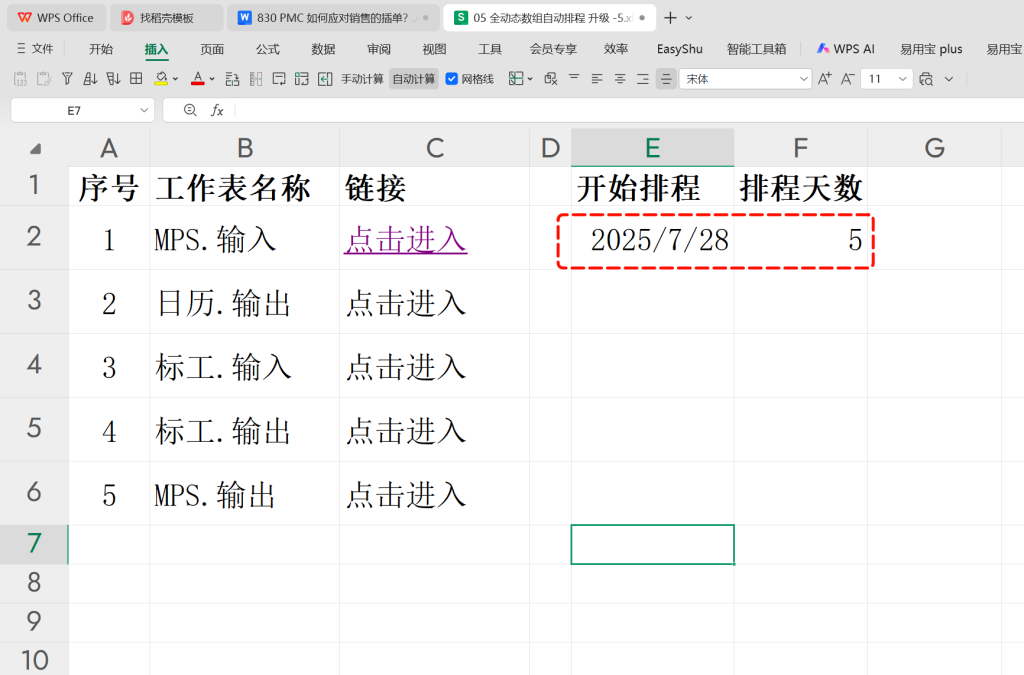The image size is (1024, 675).
Task: Switch to 手动计算 manual calculation
Action: point(362,79)
